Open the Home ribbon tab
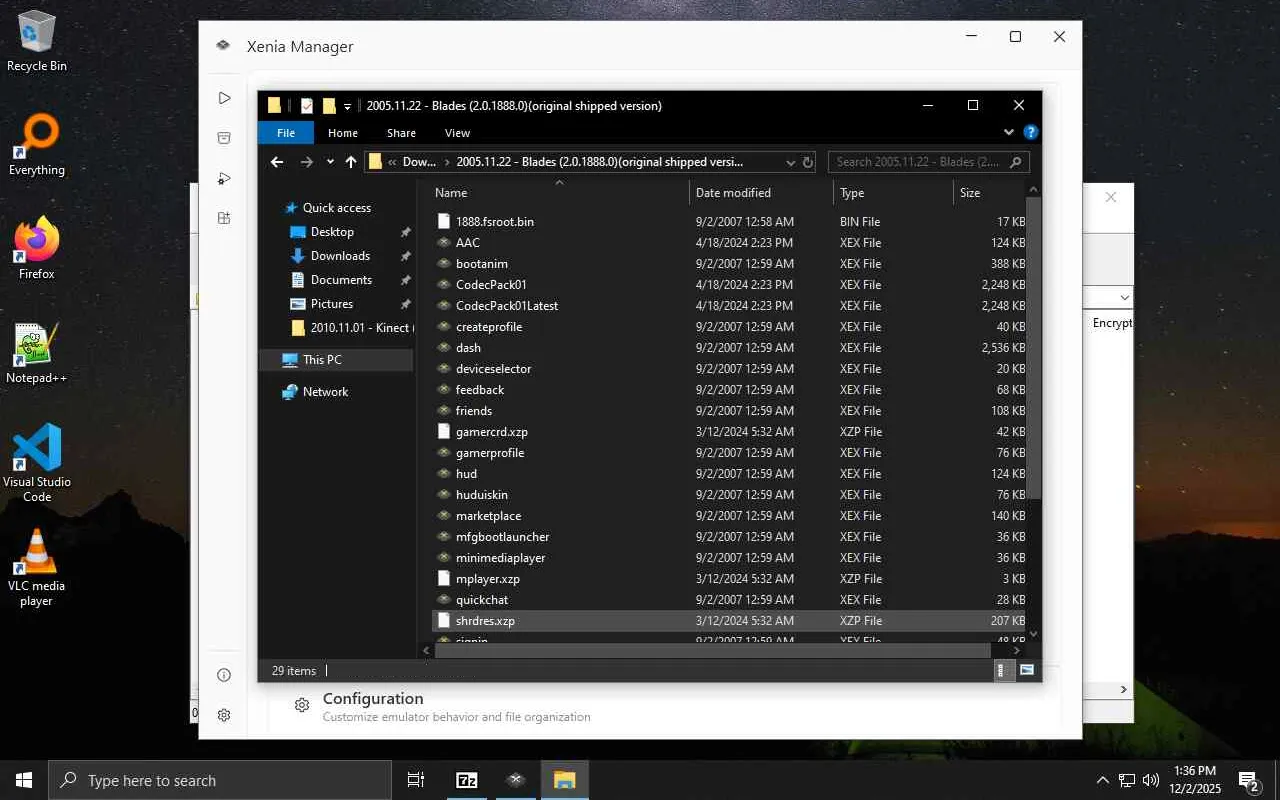 pyautogui.click(x=343, y=133)
